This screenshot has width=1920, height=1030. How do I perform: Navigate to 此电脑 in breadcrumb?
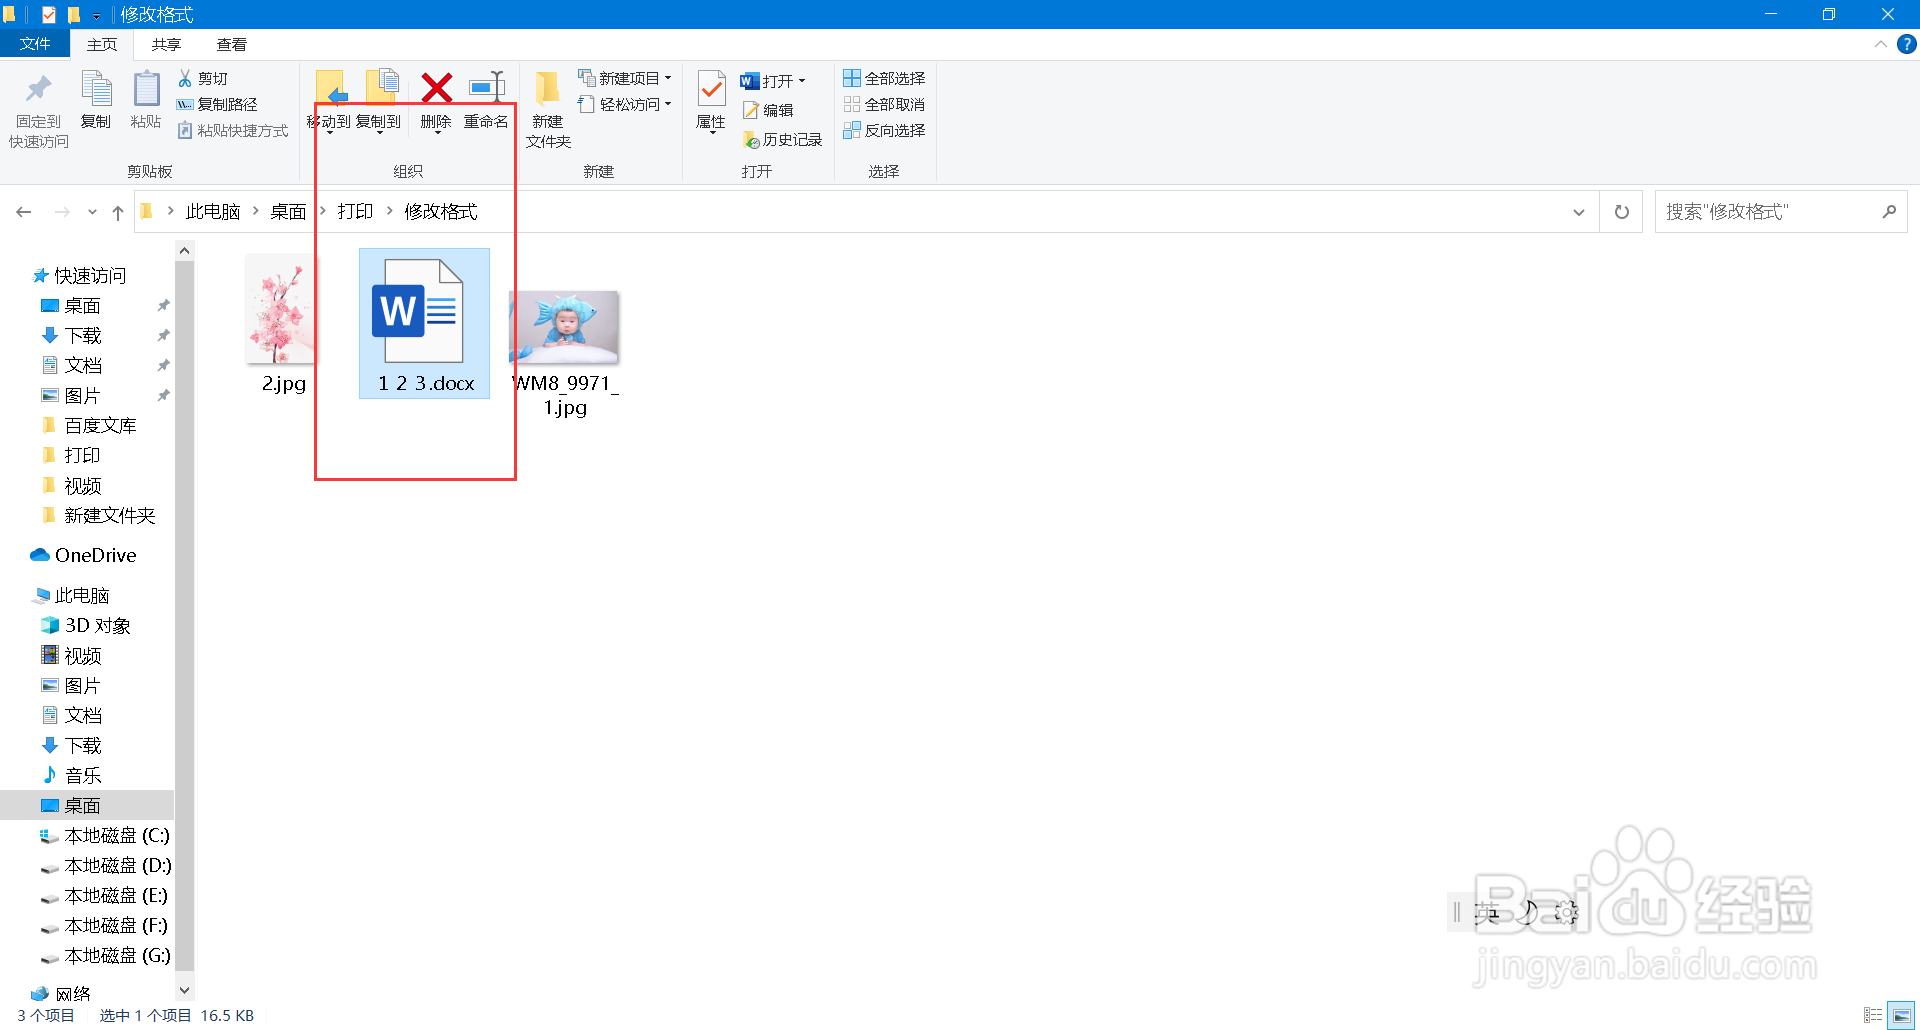[213, 211]
